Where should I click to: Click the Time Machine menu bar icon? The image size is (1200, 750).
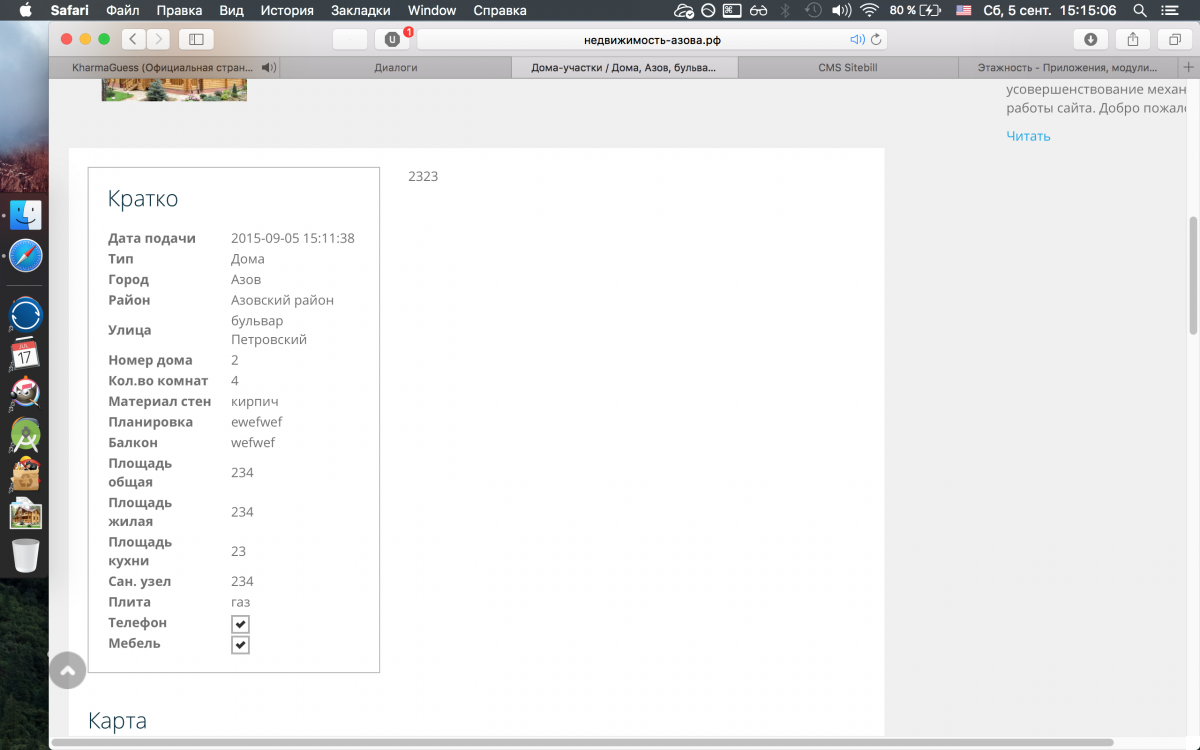tap(813, 10)
